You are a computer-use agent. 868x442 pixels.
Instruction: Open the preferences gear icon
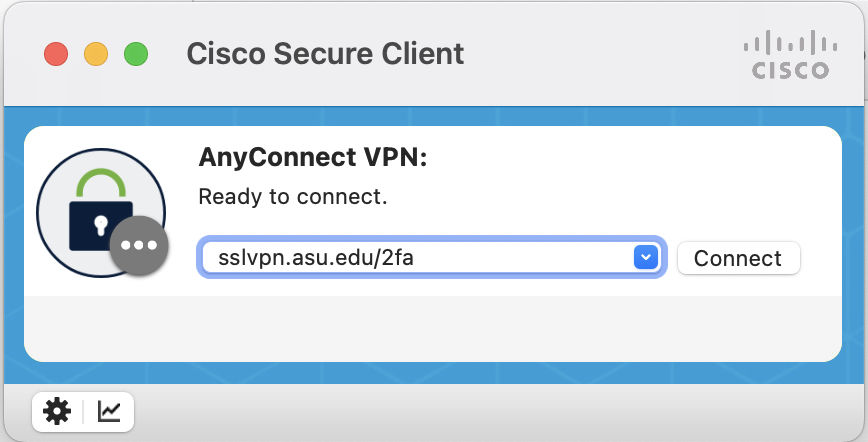[58, 411]
